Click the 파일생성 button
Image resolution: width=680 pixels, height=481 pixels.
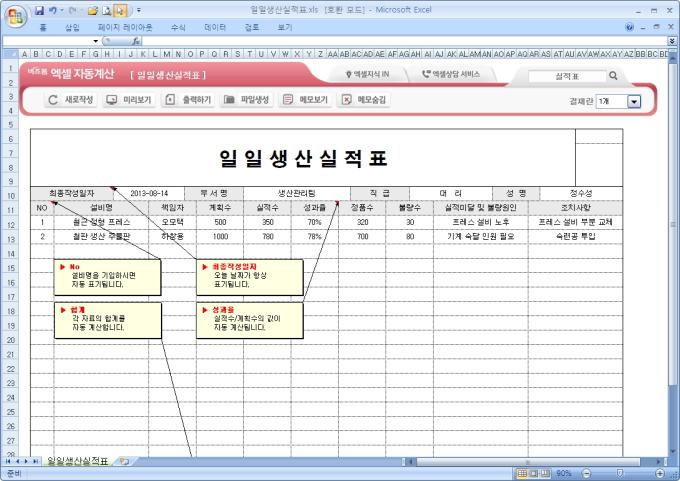coord(246,100)
